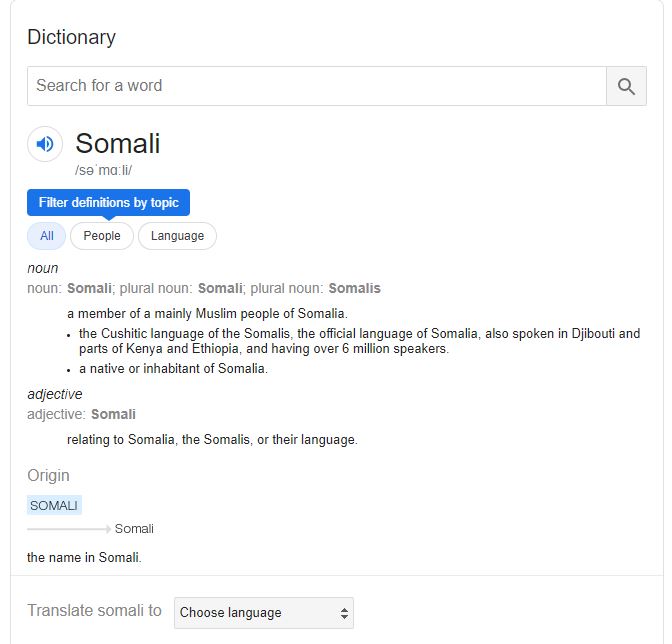Filter definitions by People topic

pos(102,236)
